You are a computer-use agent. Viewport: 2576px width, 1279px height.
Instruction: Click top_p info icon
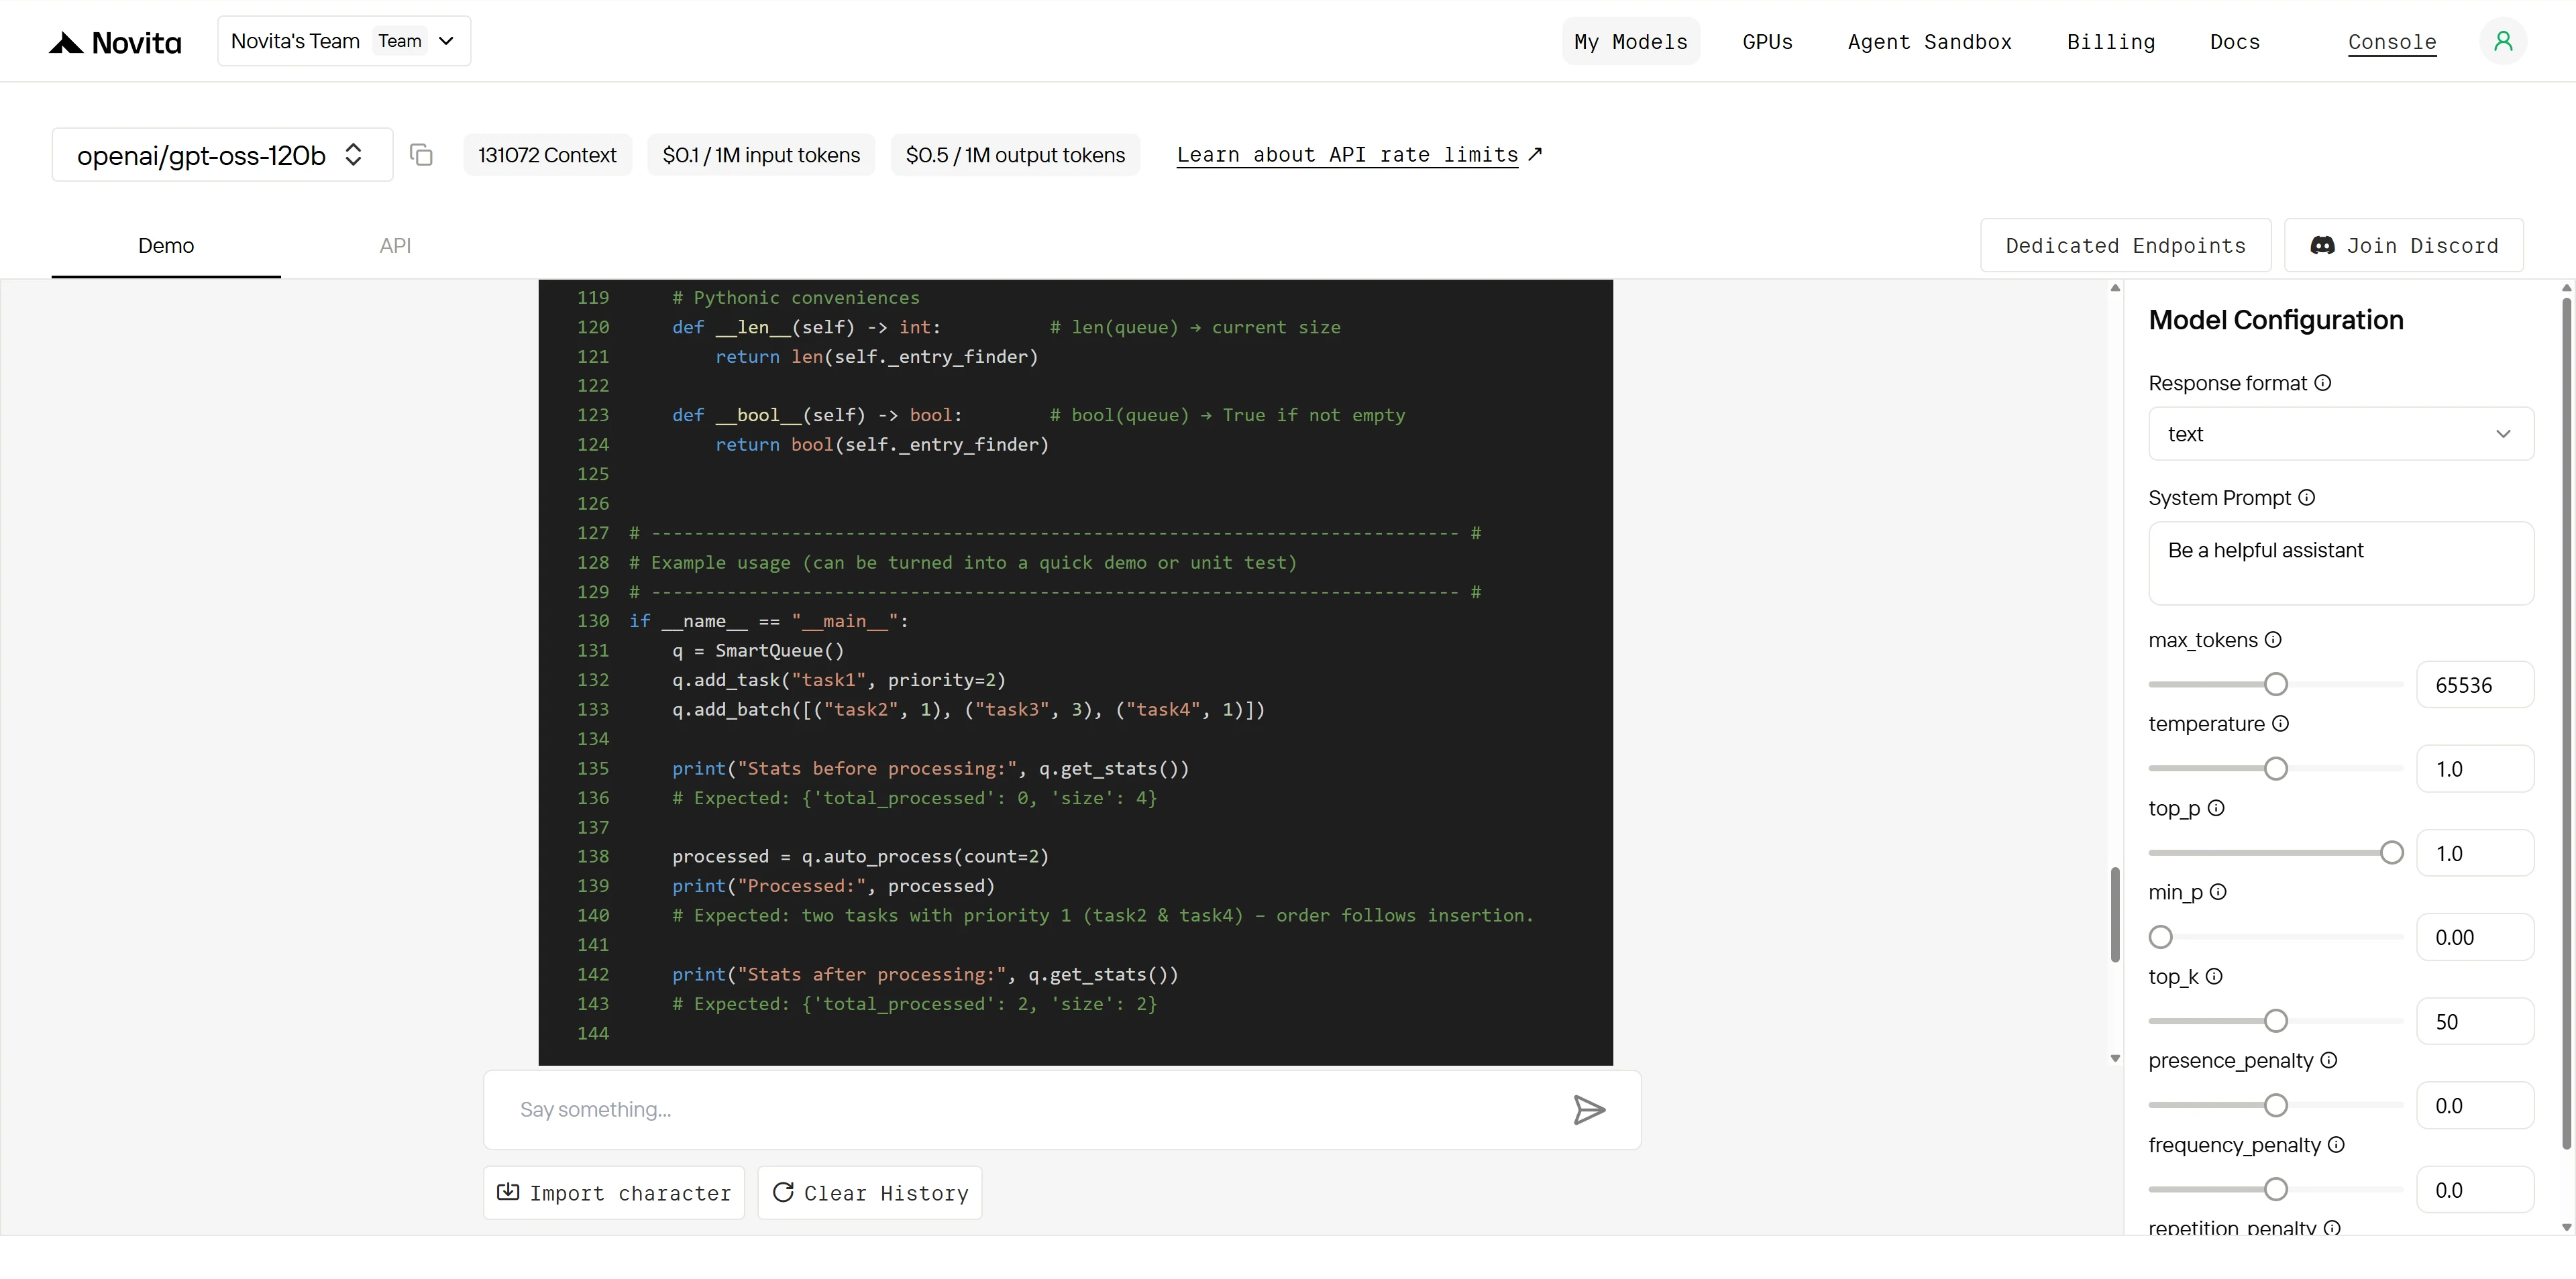[x=2216, y=808]
